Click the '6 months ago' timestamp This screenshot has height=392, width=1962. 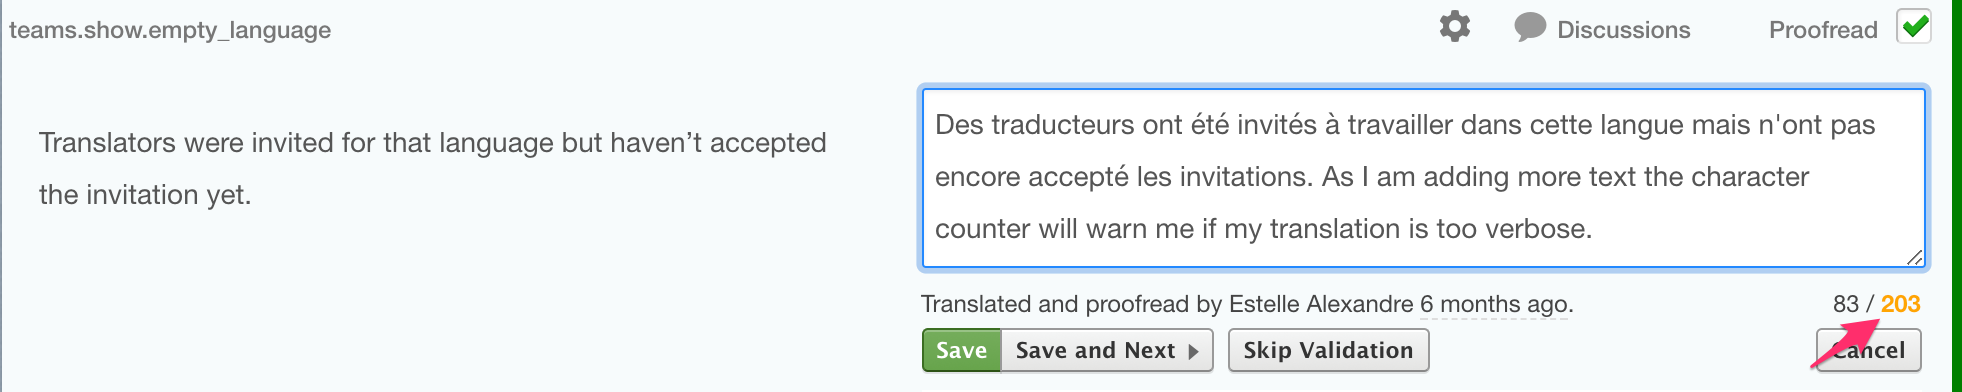[1495, 304]
